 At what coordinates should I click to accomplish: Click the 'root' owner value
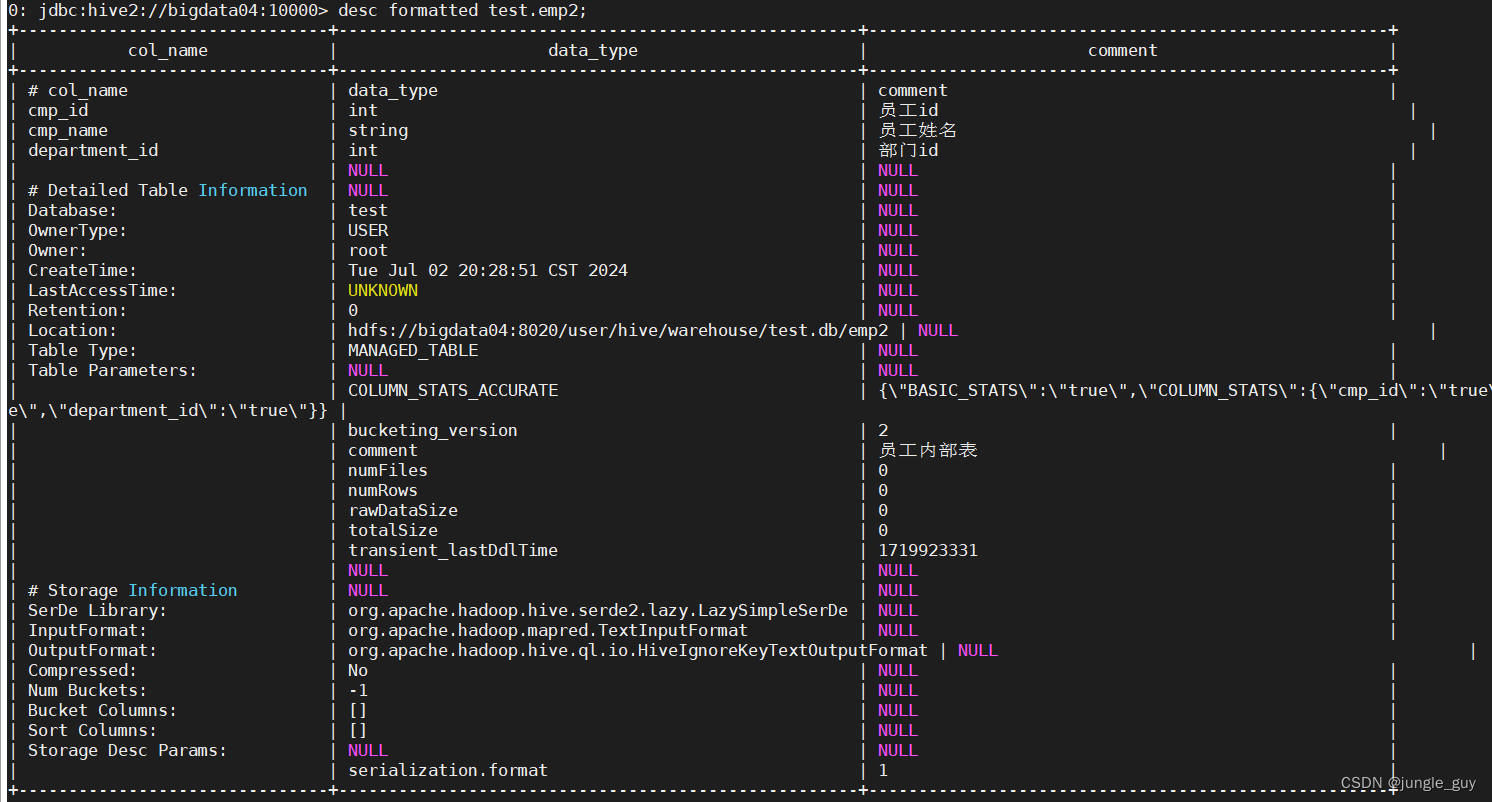(368, 250)
